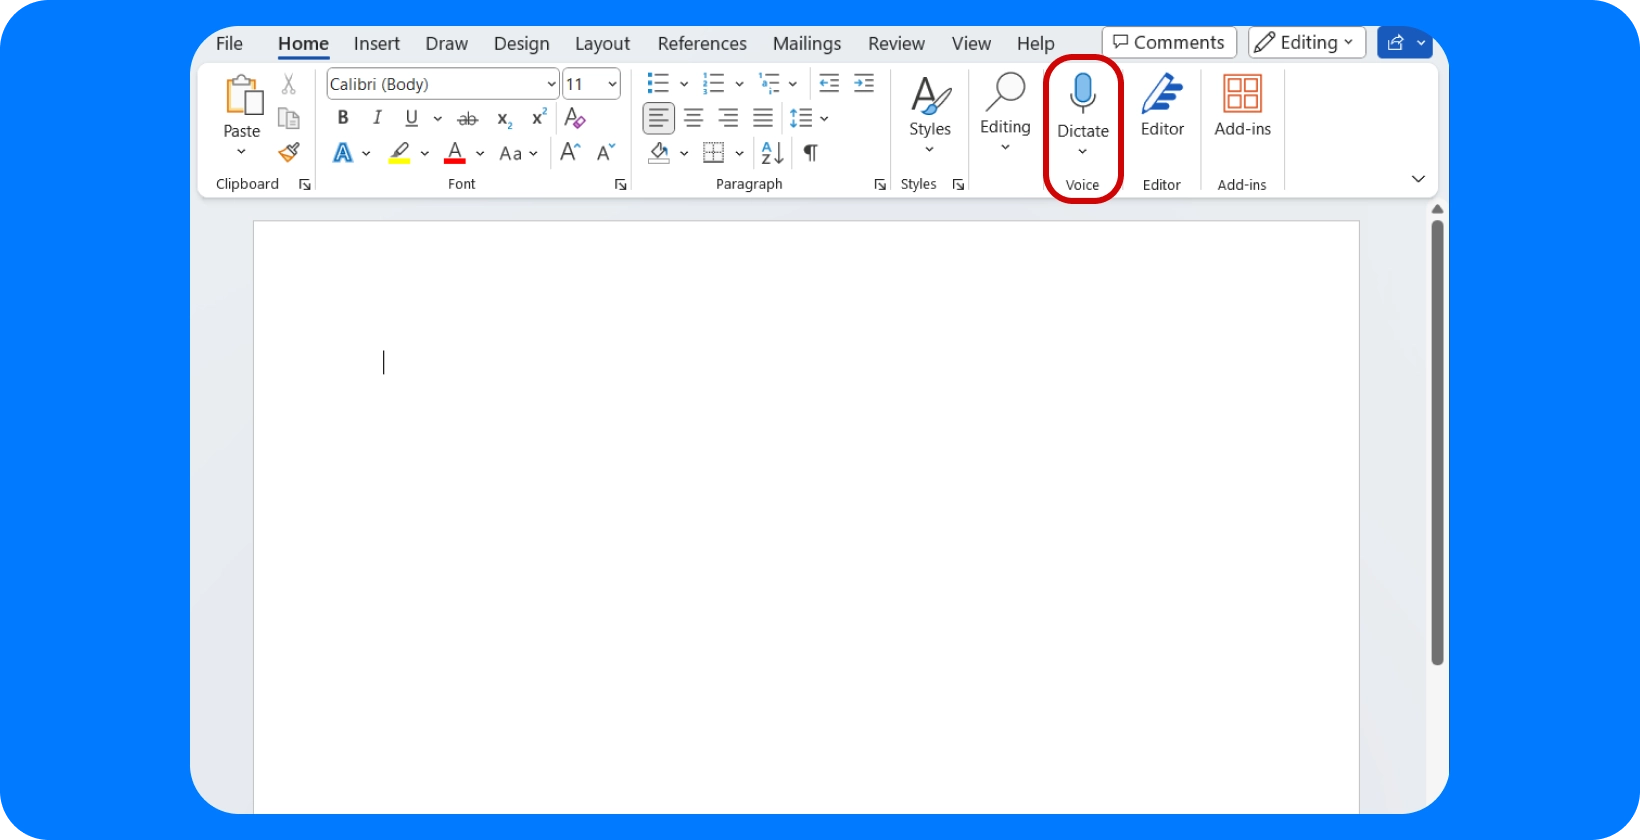Open the Dictate options arrow
This screenshot has width=1640, height=840.
(1082, 152)
